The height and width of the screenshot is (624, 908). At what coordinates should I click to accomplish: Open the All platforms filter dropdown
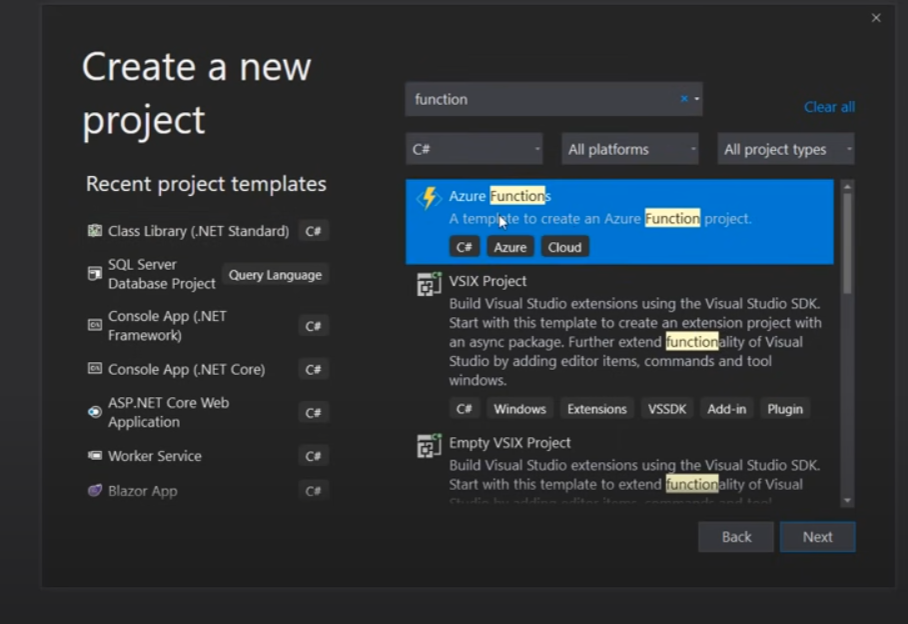click(x=630, y=149)
